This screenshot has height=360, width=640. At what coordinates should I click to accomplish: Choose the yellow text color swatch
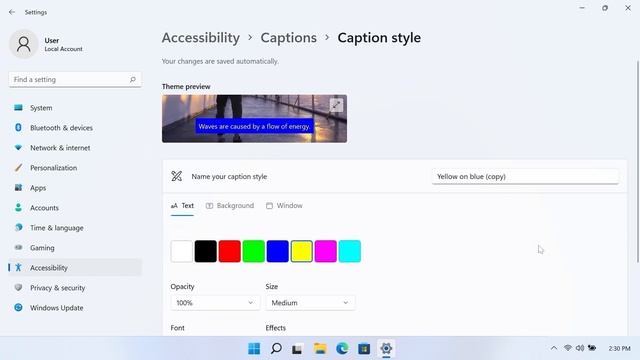[302, 251]
